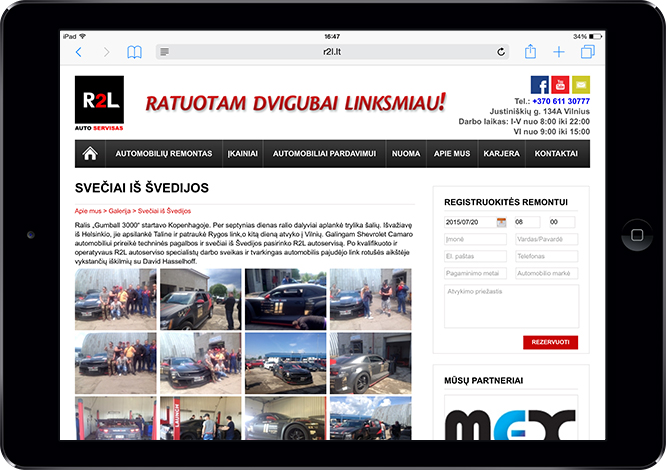Click the yellow email envelope icon
Image resolution: width=666 pixels, height=470 pixels.
point(581,85)
